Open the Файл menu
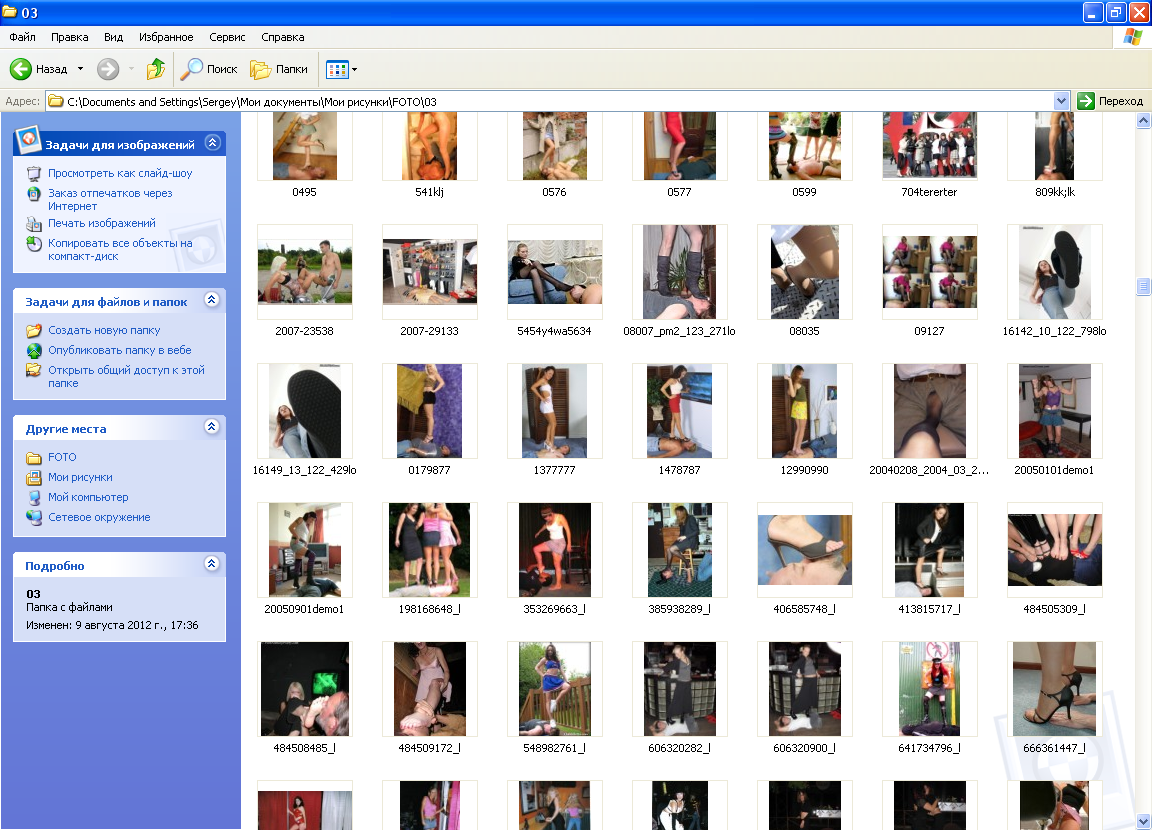The height and width of the screenshot is (830, 1152). point(23,37)
